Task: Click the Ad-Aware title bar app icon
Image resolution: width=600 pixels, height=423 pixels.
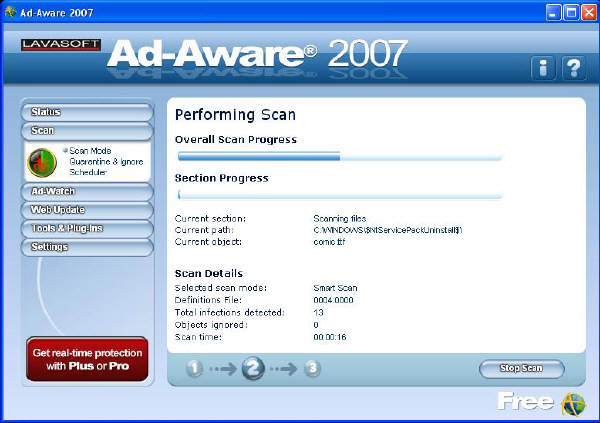Action: tap(10, 12)
